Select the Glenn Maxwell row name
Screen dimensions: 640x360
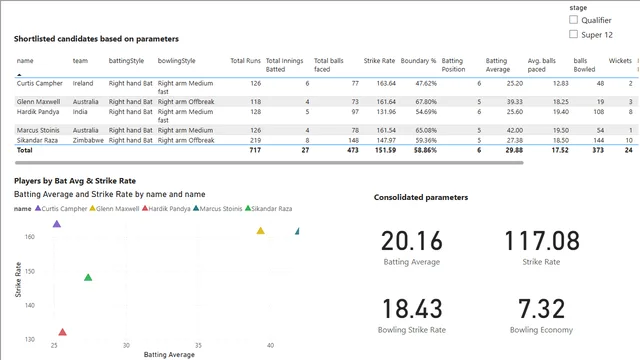tap(38, 102)
